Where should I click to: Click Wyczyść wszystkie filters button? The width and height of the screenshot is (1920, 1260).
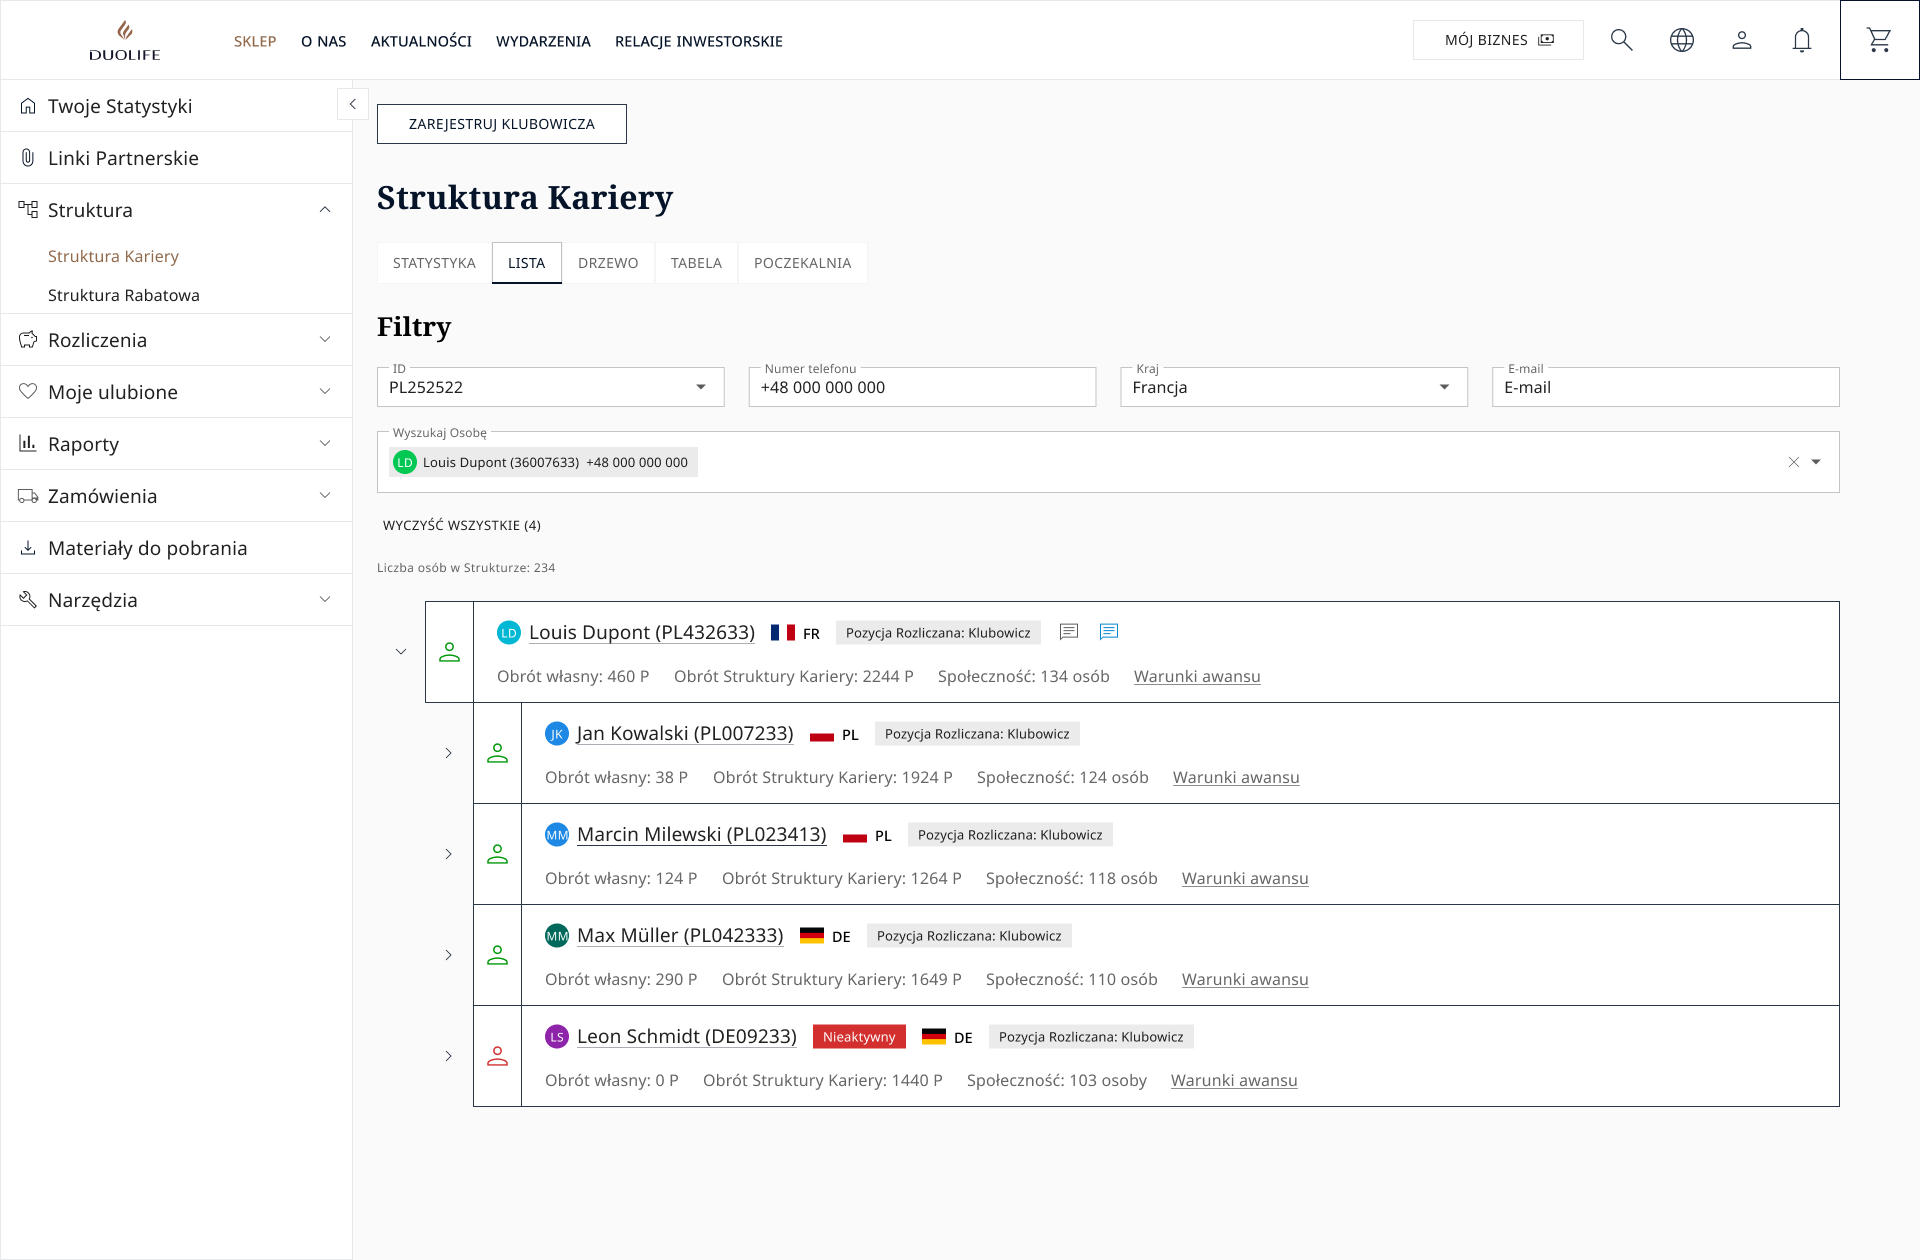(x=461, y=525)
